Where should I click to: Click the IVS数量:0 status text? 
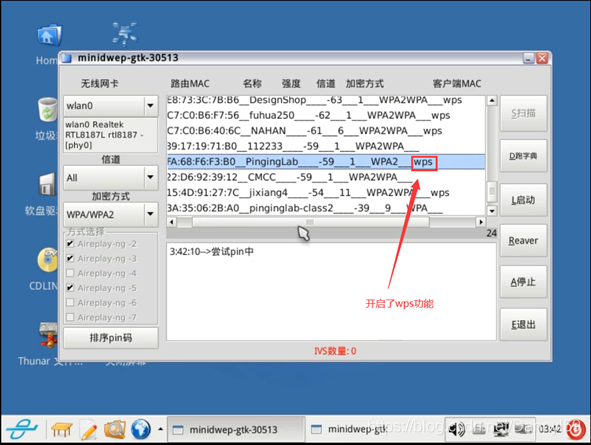[335, 351]
